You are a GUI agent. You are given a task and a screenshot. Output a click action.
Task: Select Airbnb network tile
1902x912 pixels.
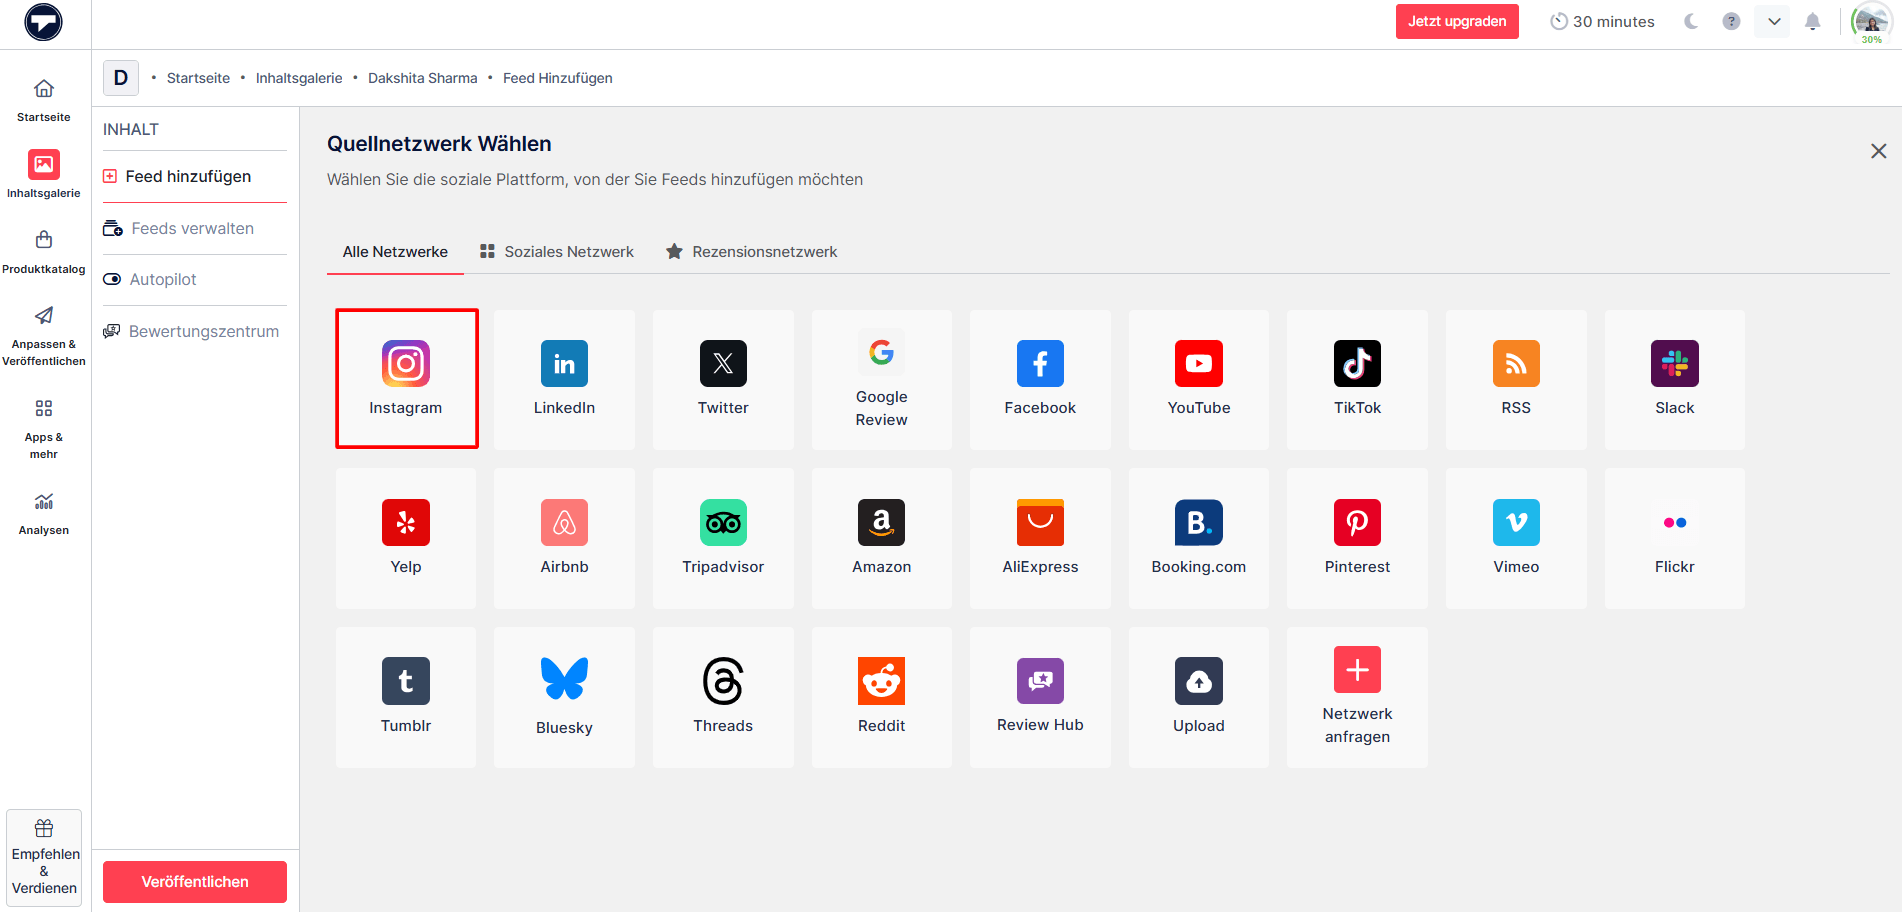(x=564, y=538)
